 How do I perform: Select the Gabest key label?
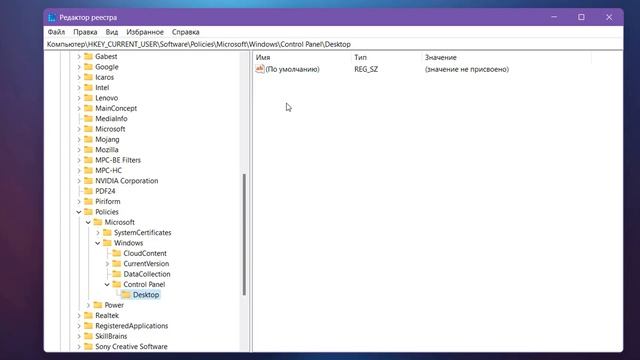106,57
